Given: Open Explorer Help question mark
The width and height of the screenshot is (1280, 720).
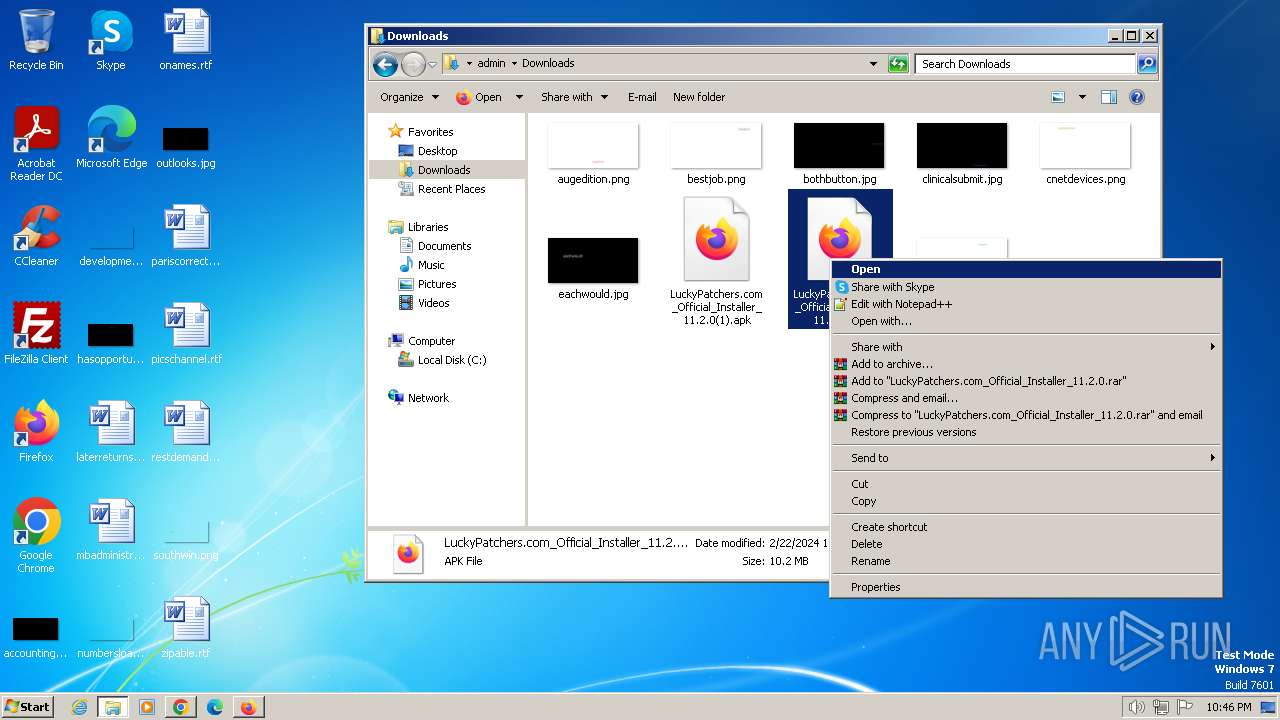Looking at the screenshot, I should (1137, 97).
